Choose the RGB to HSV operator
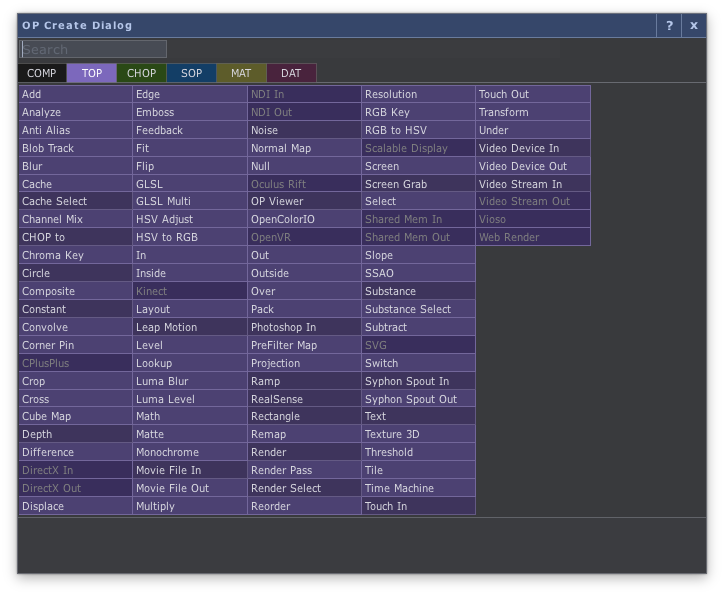The height and width of the screenshot is (595, 724). click(x=418, y=130)
